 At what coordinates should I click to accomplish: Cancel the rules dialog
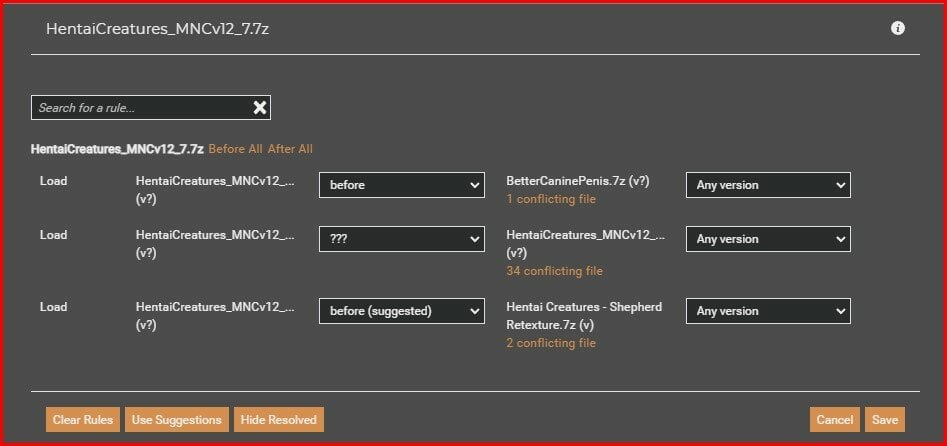click(835, 419)
